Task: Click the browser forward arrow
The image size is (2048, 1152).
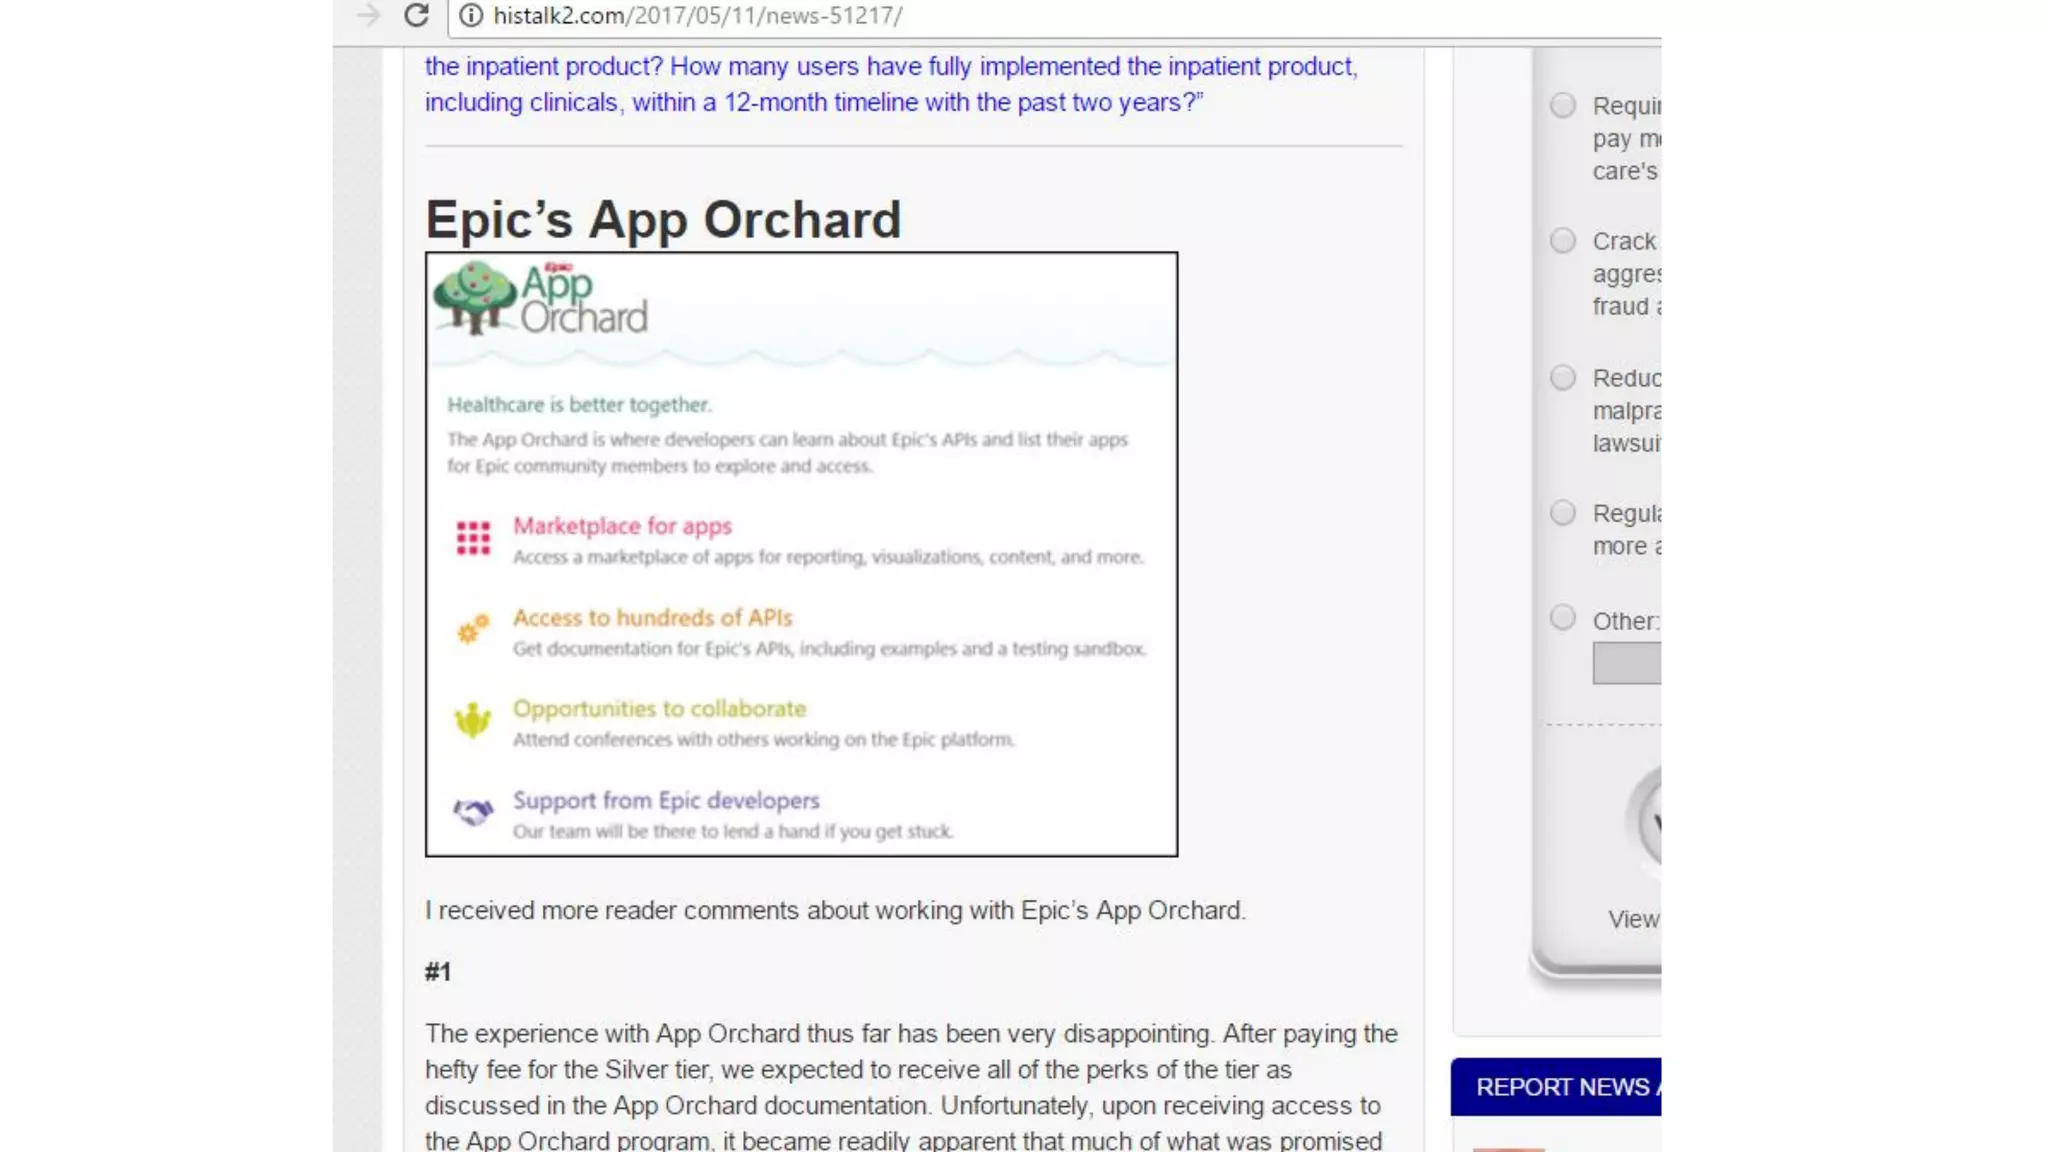Action: [368, 16]
